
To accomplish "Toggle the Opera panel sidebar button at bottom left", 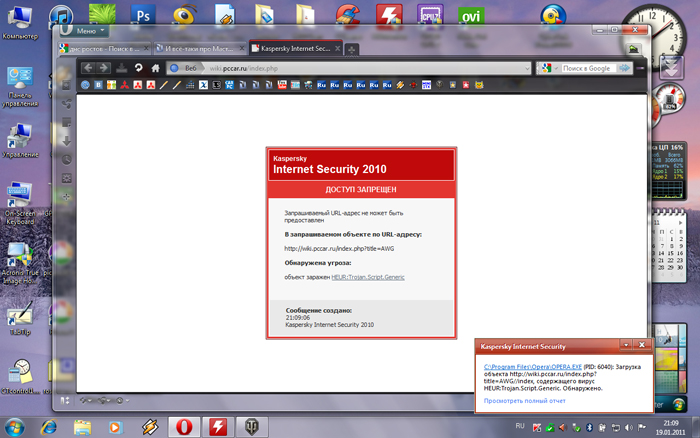I will [x=65, y=400].
